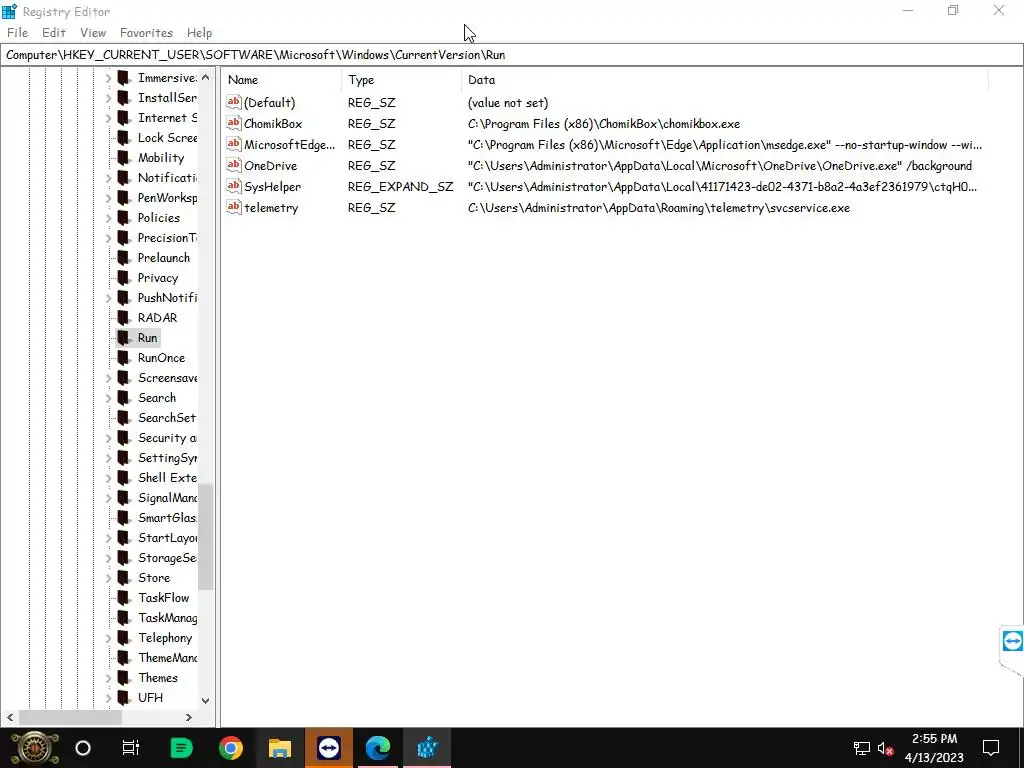The height and width of the screenshot is (768, 1024).
Task: Select the UFH tree key
Action: pyautogui.click(x=150, y=697)
